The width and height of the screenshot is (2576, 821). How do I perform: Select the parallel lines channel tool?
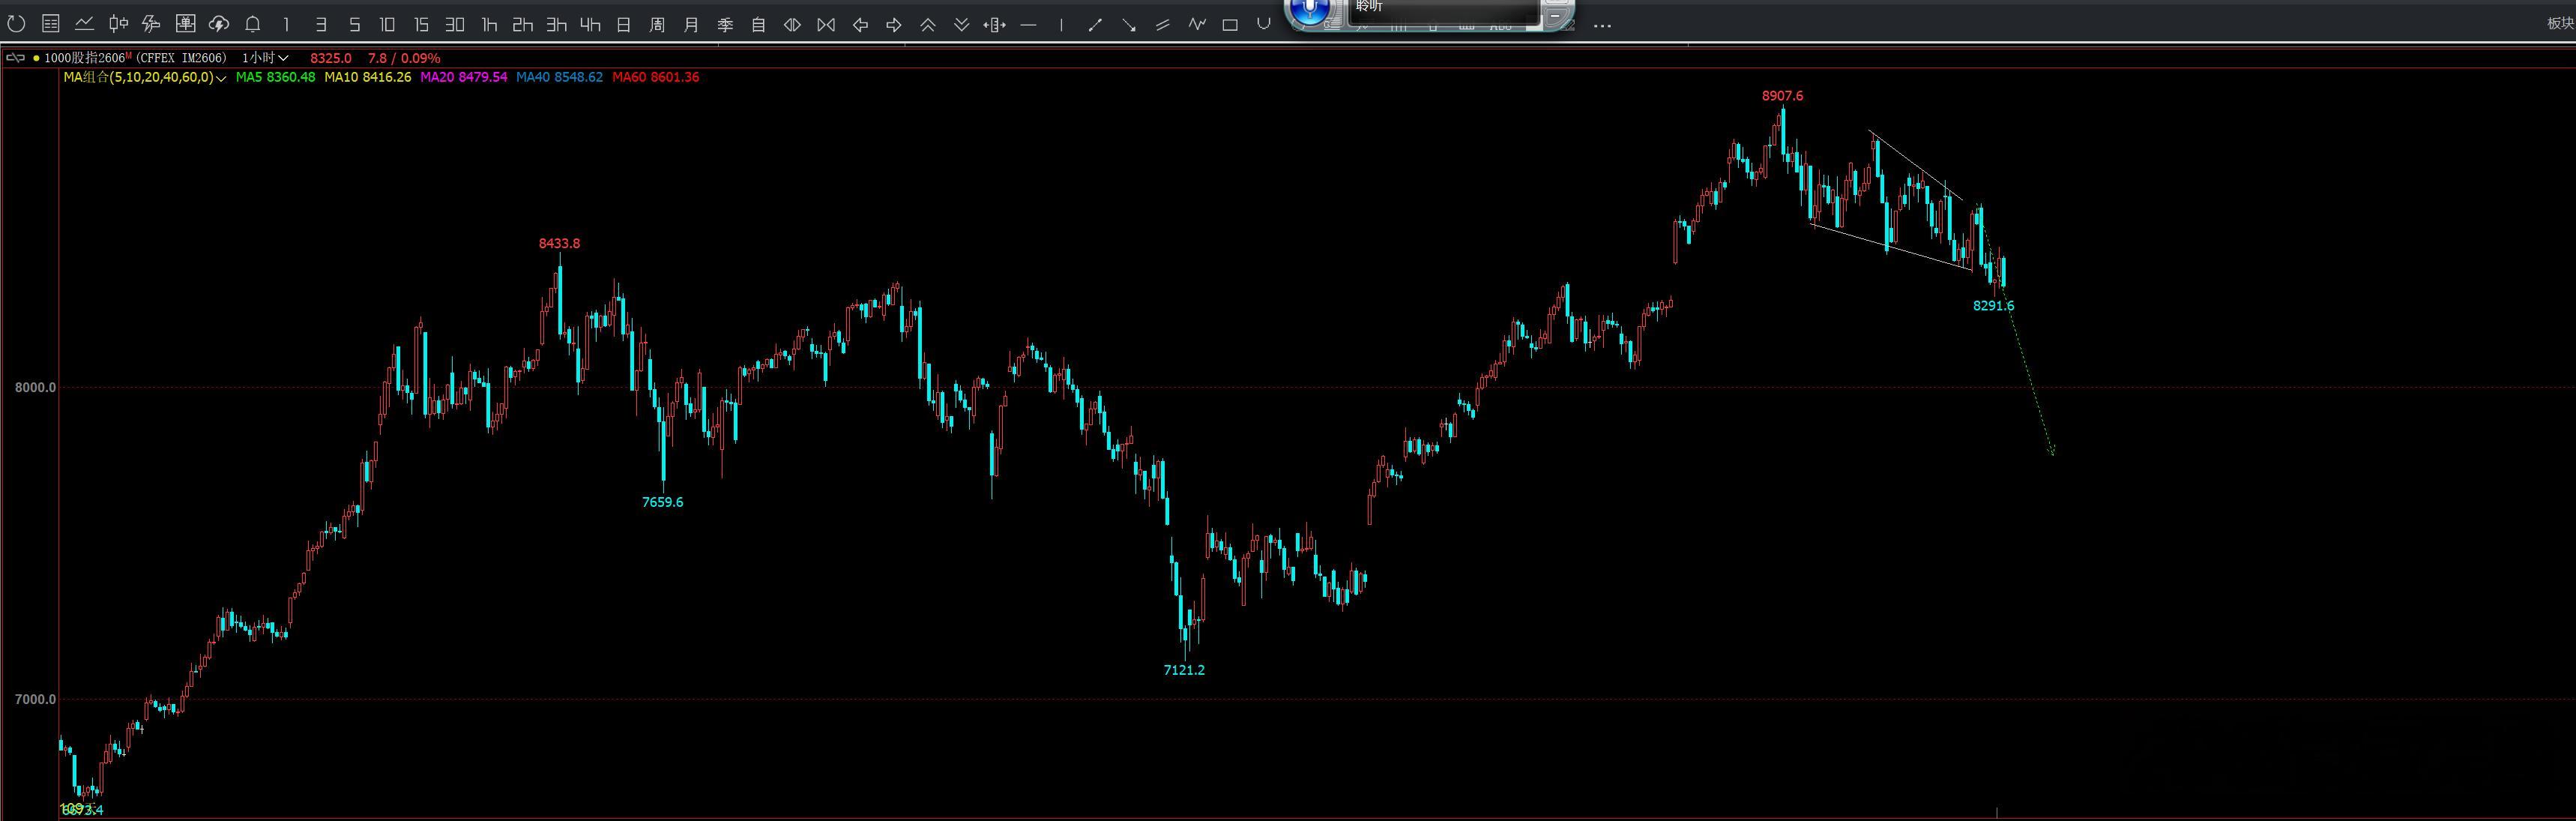(x=1163, y=25)
